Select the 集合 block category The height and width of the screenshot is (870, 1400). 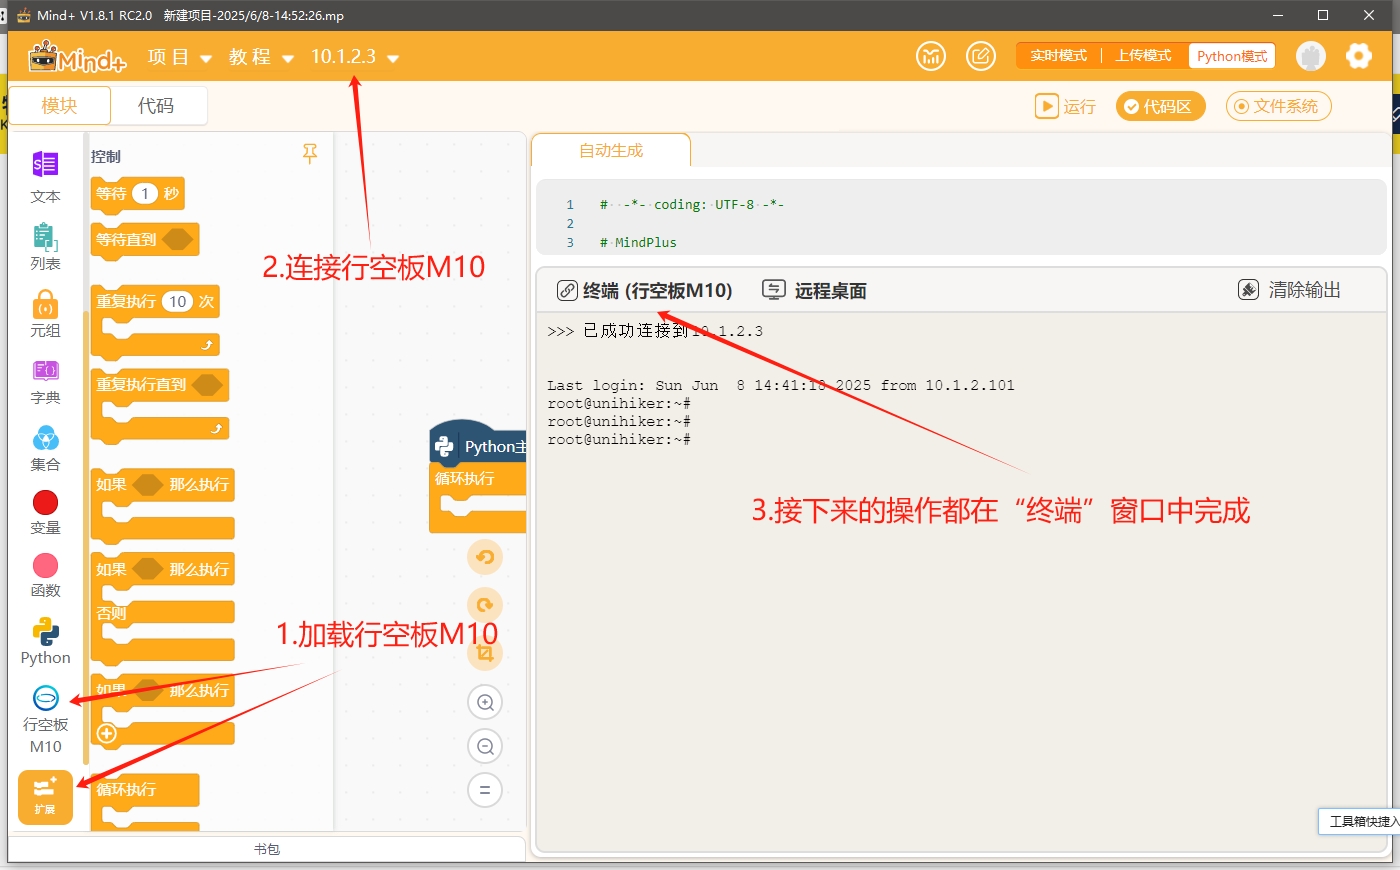(45, 447)
